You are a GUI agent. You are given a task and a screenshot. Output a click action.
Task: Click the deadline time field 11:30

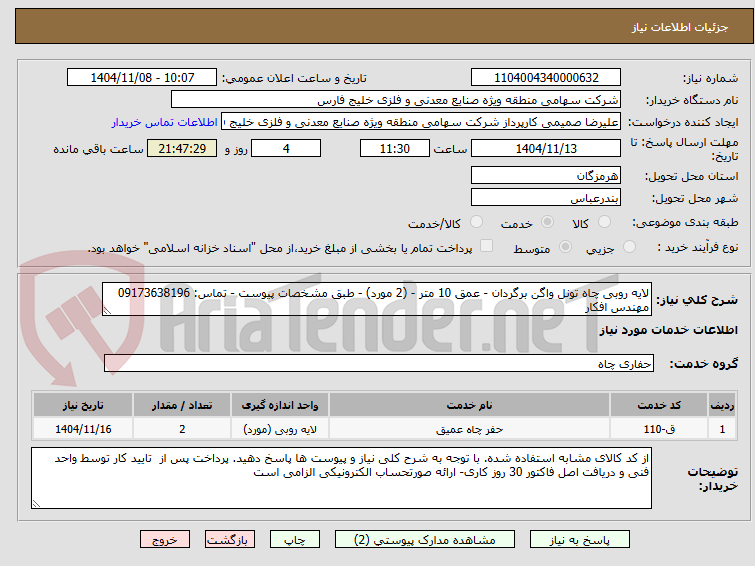395,148
